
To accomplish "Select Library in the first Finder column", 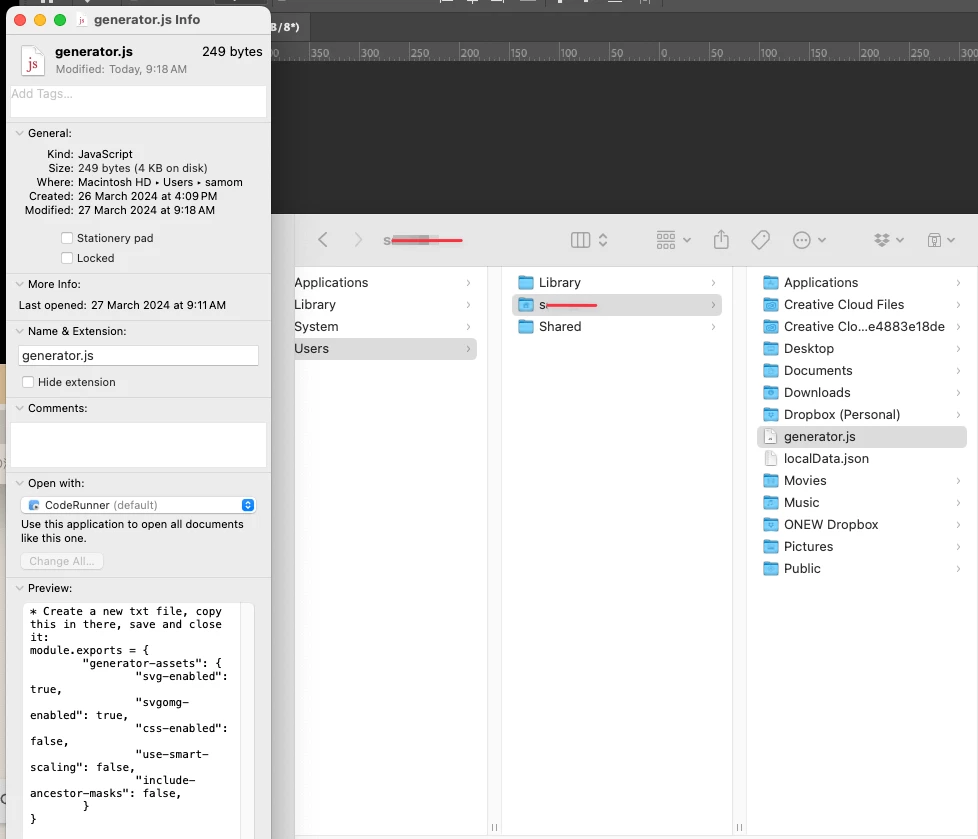I will click(385, 304).
